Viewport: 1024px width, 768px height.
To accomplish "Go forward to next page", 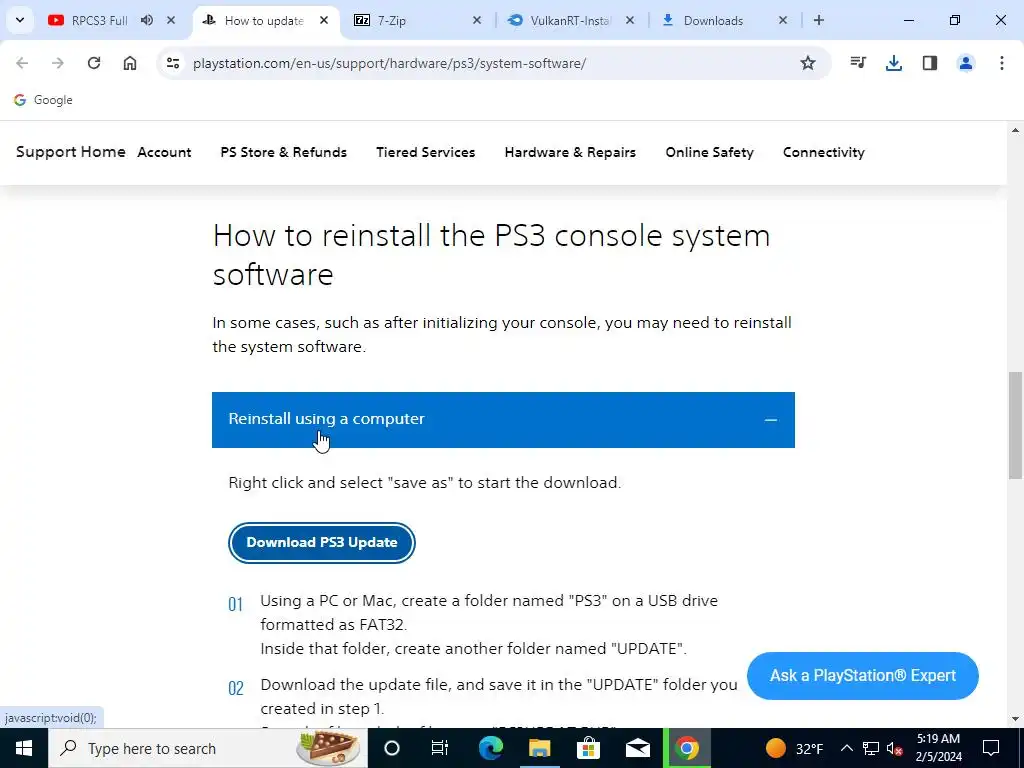I will pos(58,63).
